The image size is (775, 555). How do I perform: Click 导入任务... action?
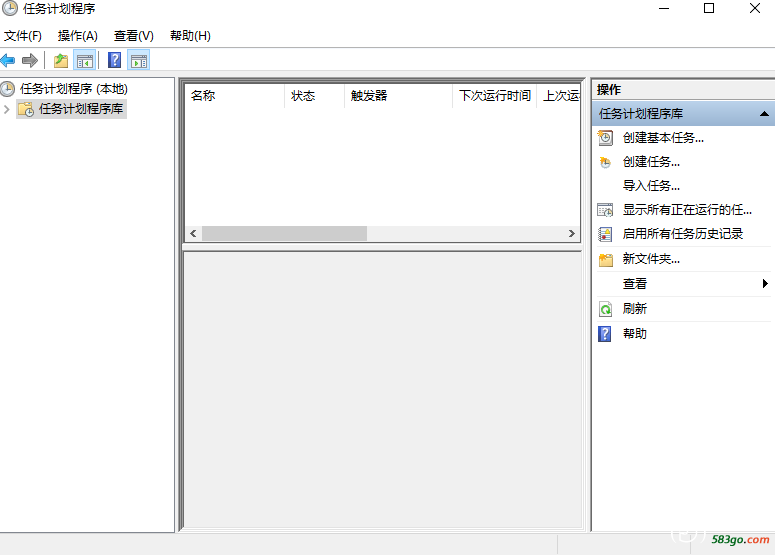pyautogui.click(x=651, y=186)
